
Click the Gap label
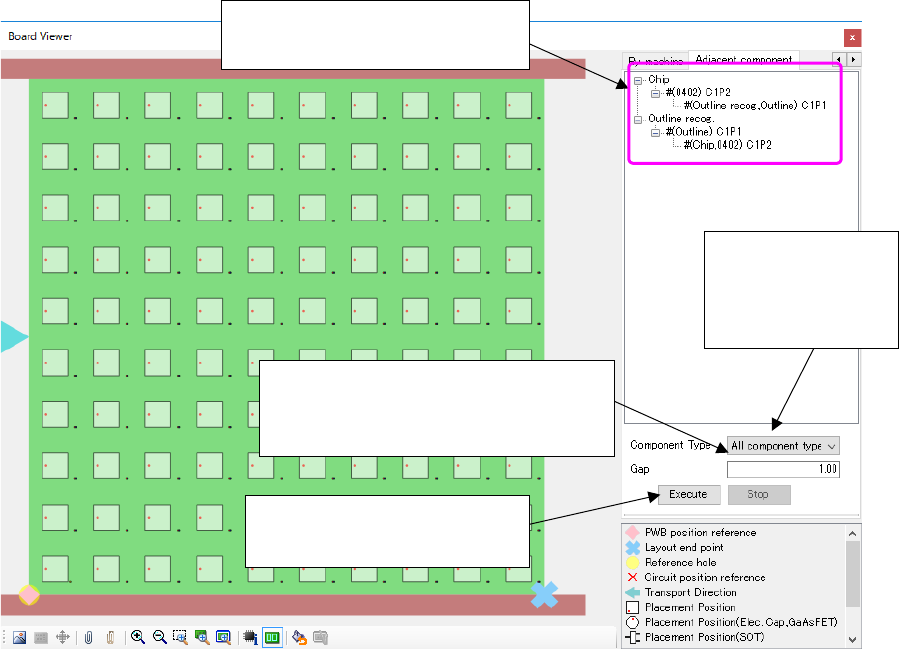point(640,469)
